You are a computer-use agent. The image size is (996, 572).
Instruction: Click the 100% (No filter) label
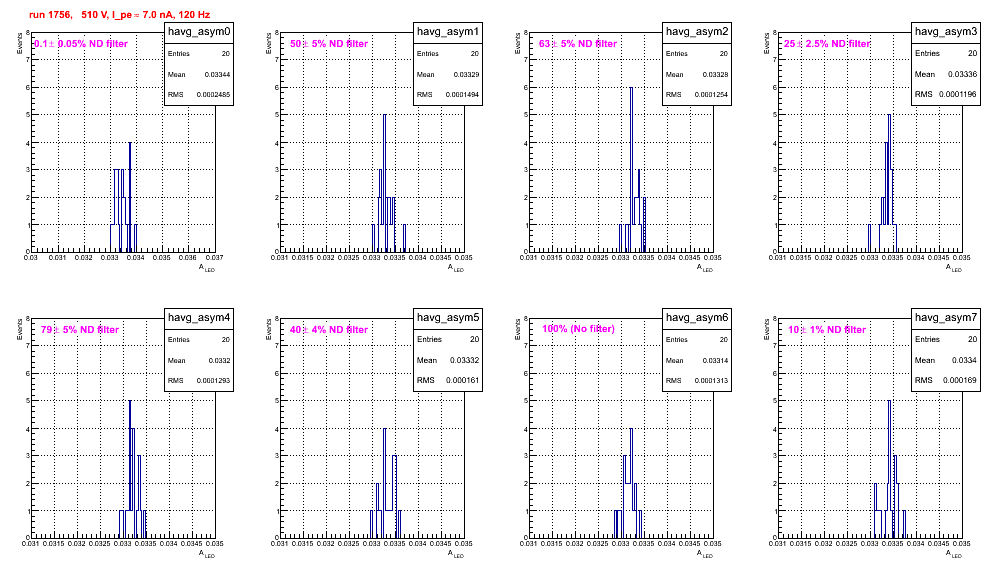click(x=579, y=329)
